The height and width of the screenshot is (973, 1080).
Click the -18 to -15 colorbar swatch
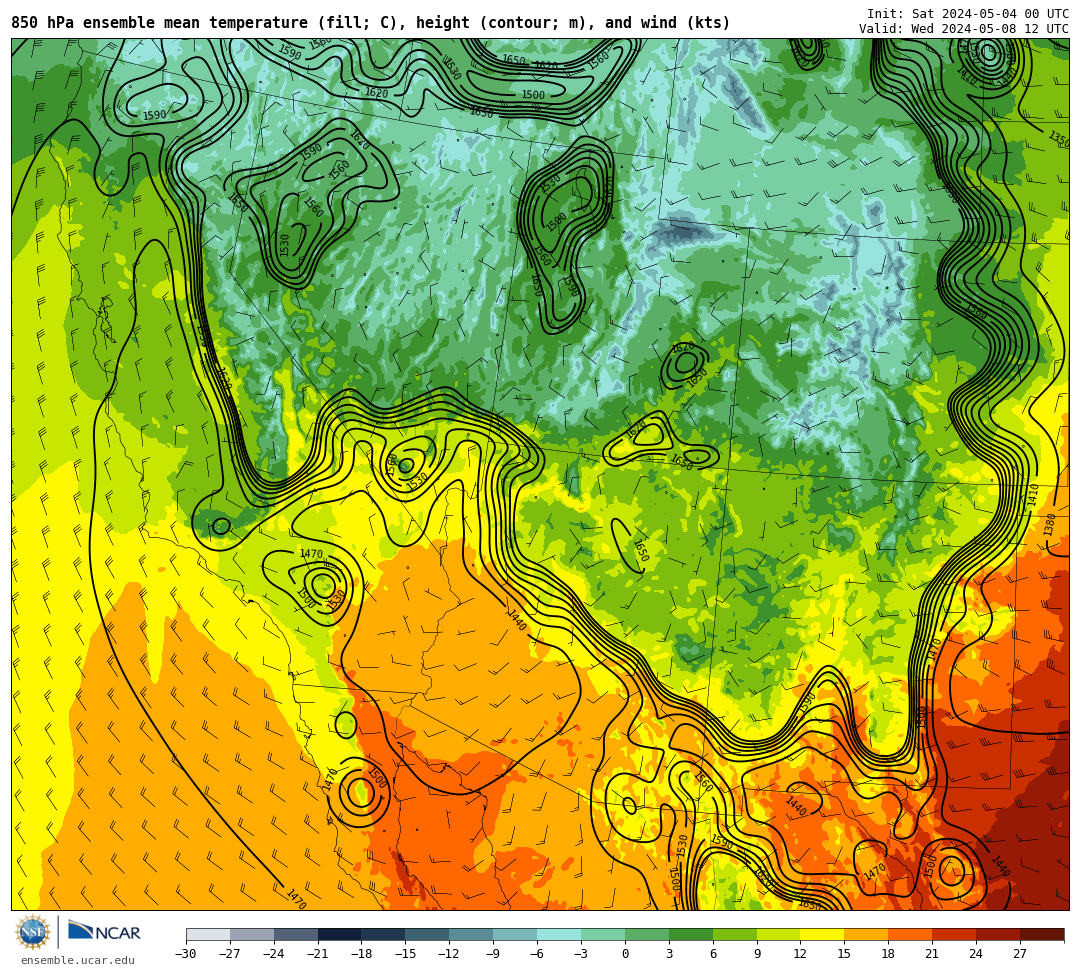(x=384, y=934)
